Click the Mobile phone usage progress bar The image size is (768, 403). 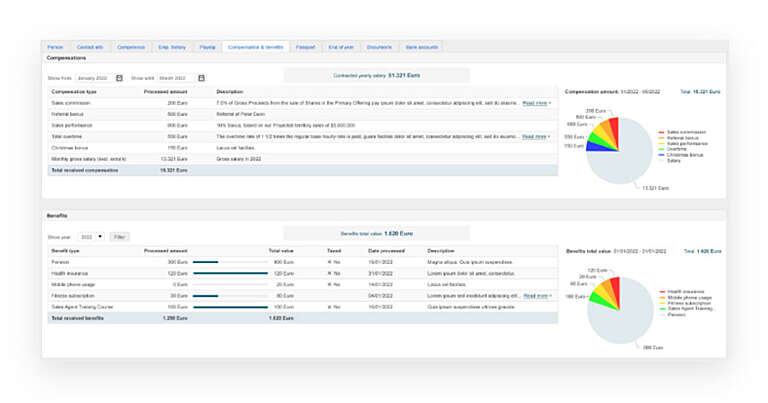click(230, 284)
